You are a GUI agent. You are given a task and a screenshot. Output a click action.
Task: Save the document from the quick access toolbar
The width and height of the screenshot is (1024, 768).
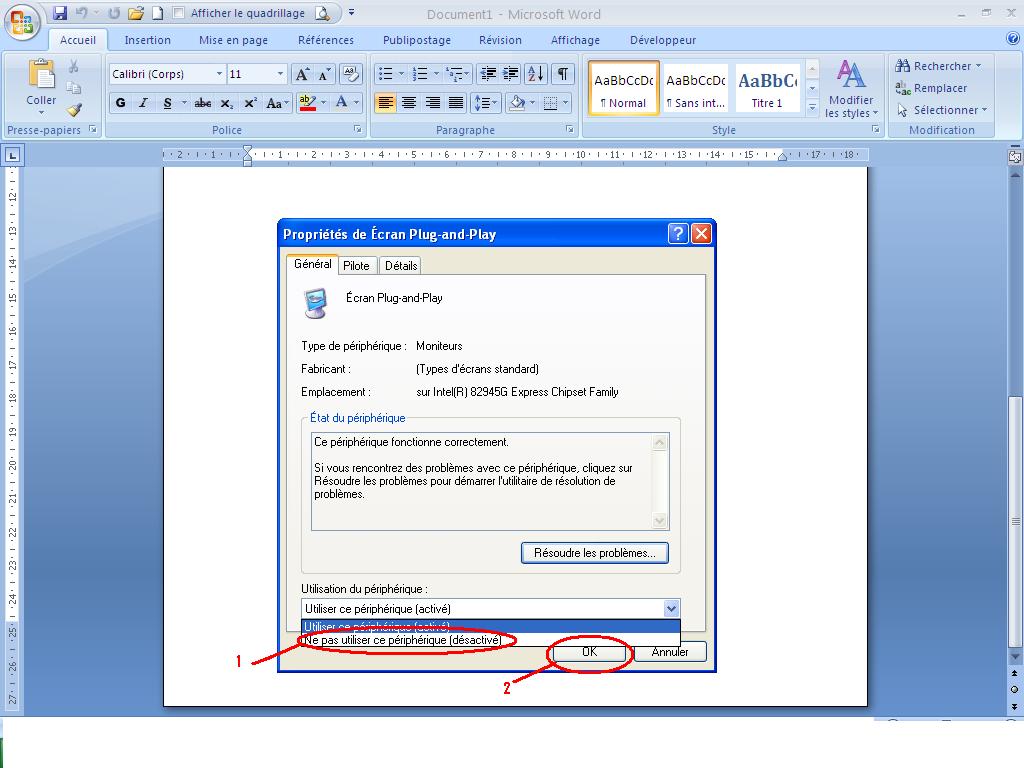tap(60, 13)
